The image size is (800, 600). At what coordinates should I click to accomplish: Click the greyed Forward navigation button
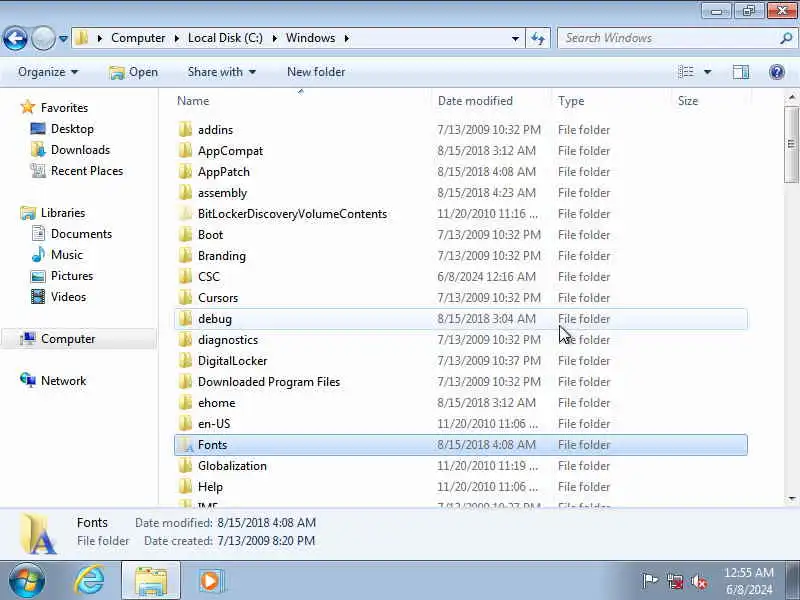43,38
